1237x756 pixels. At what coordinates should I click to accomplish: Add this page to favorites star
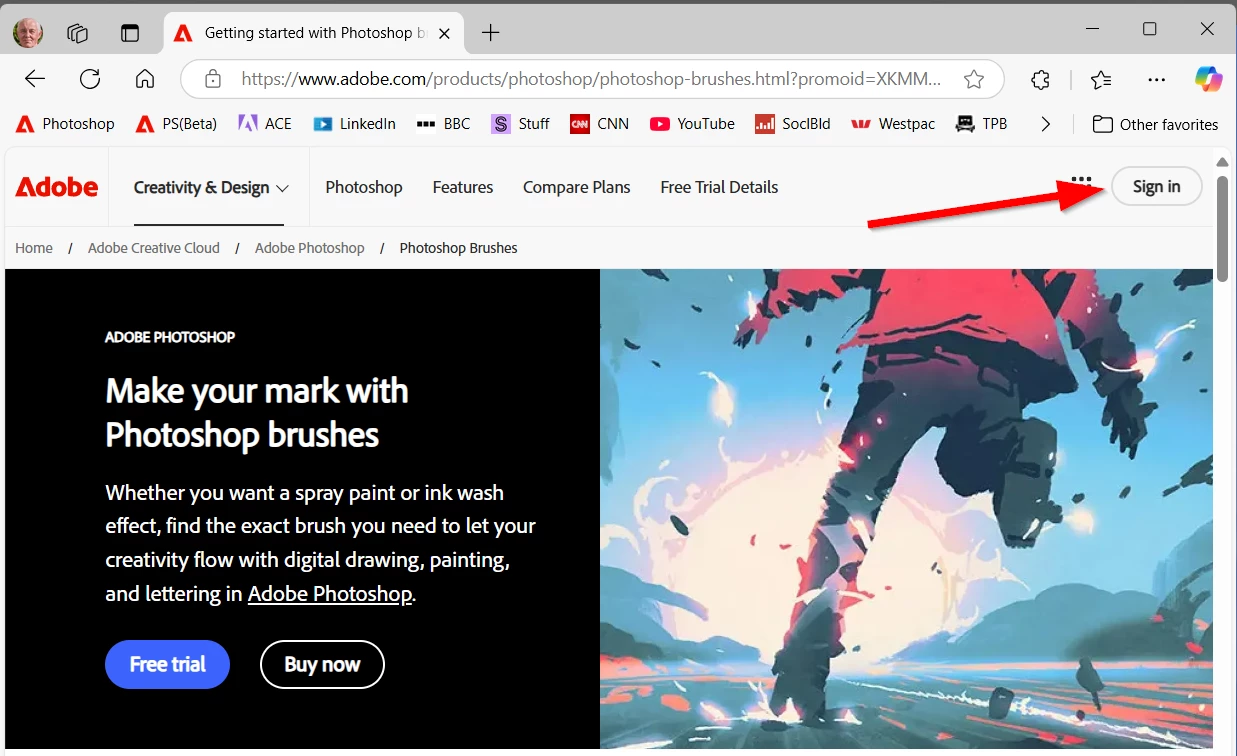point(974,79)
